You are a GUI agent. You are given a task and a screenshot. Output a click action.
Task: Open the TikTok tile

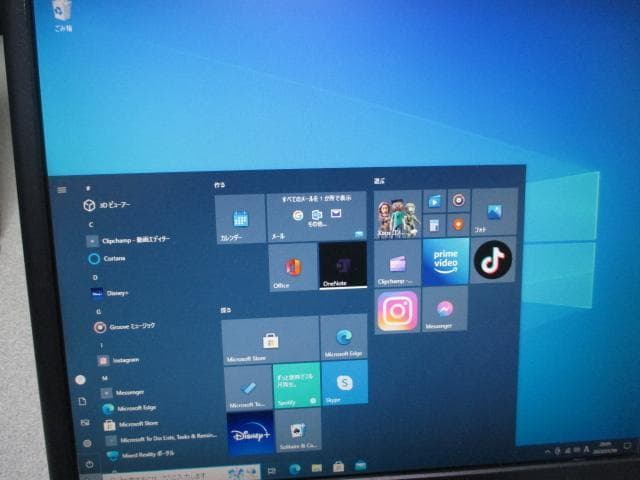493,260
